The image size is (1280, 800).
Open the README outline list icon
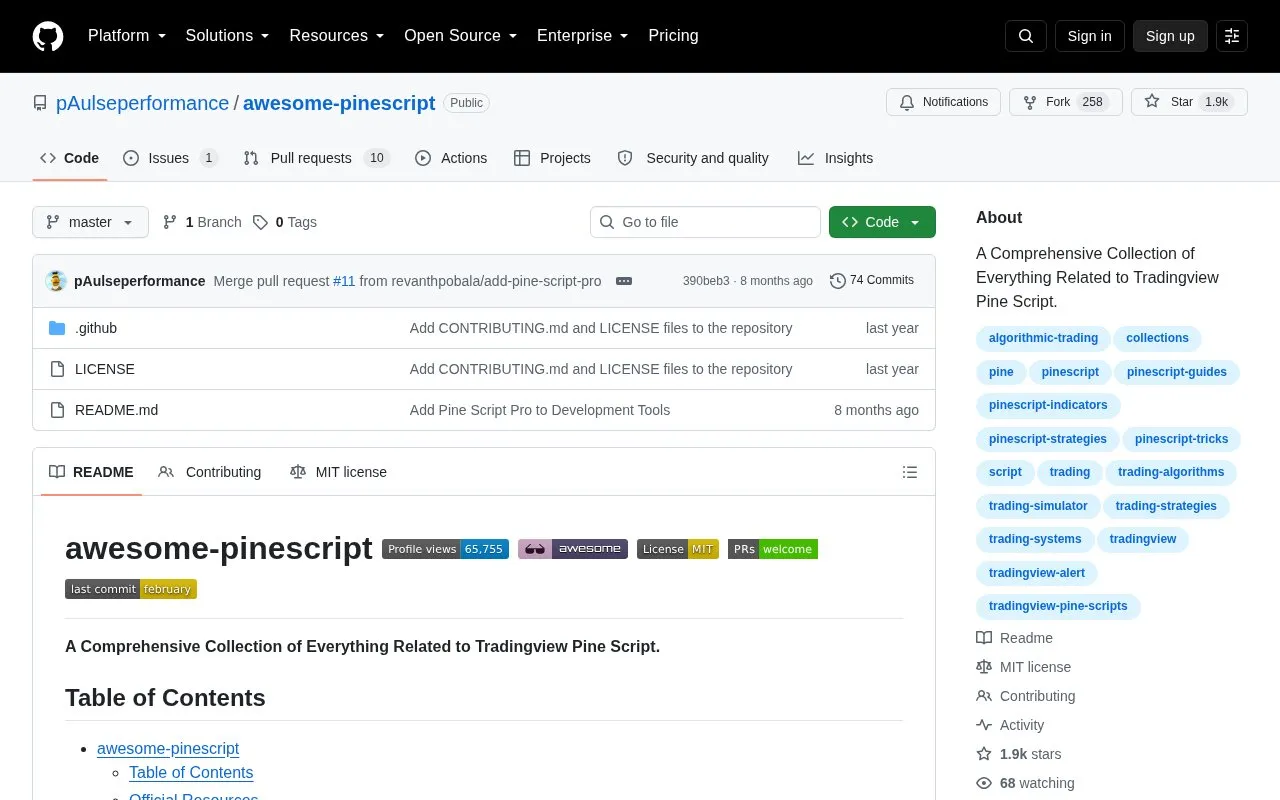910,472
